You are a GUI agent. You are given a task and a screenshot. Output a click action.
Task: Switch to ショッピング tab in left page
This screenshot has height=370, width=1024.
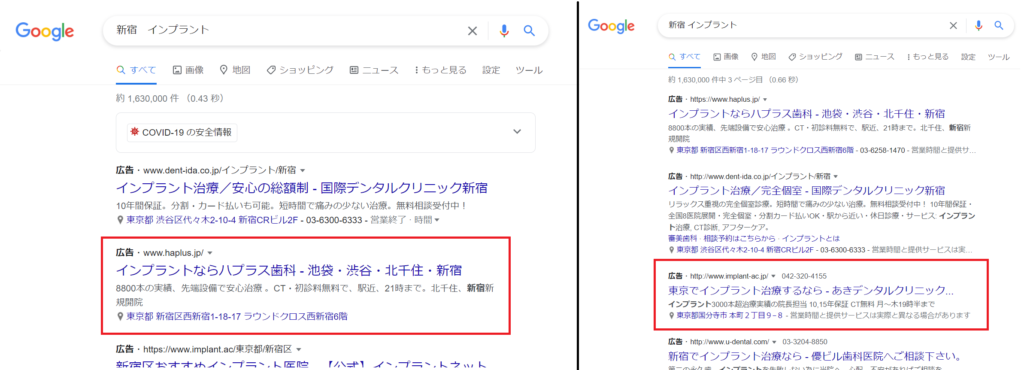pyautogui.click(x=300, y=70)
